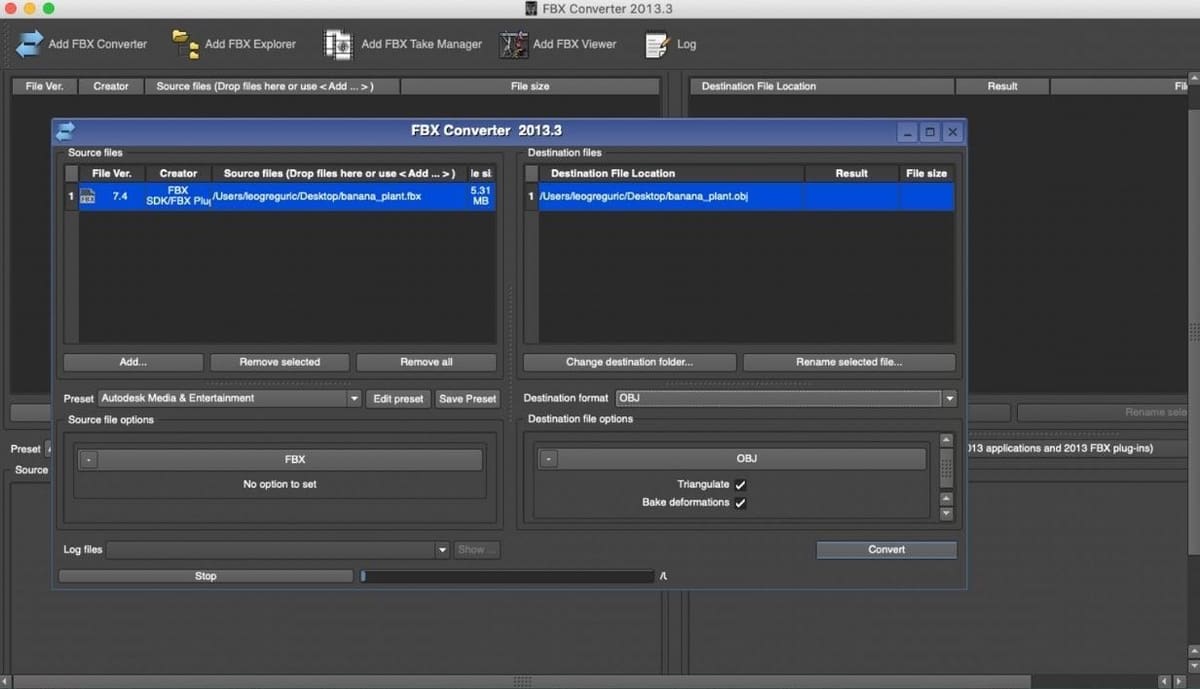Open the Preset dropdown arrow

(x=354, y=398)
